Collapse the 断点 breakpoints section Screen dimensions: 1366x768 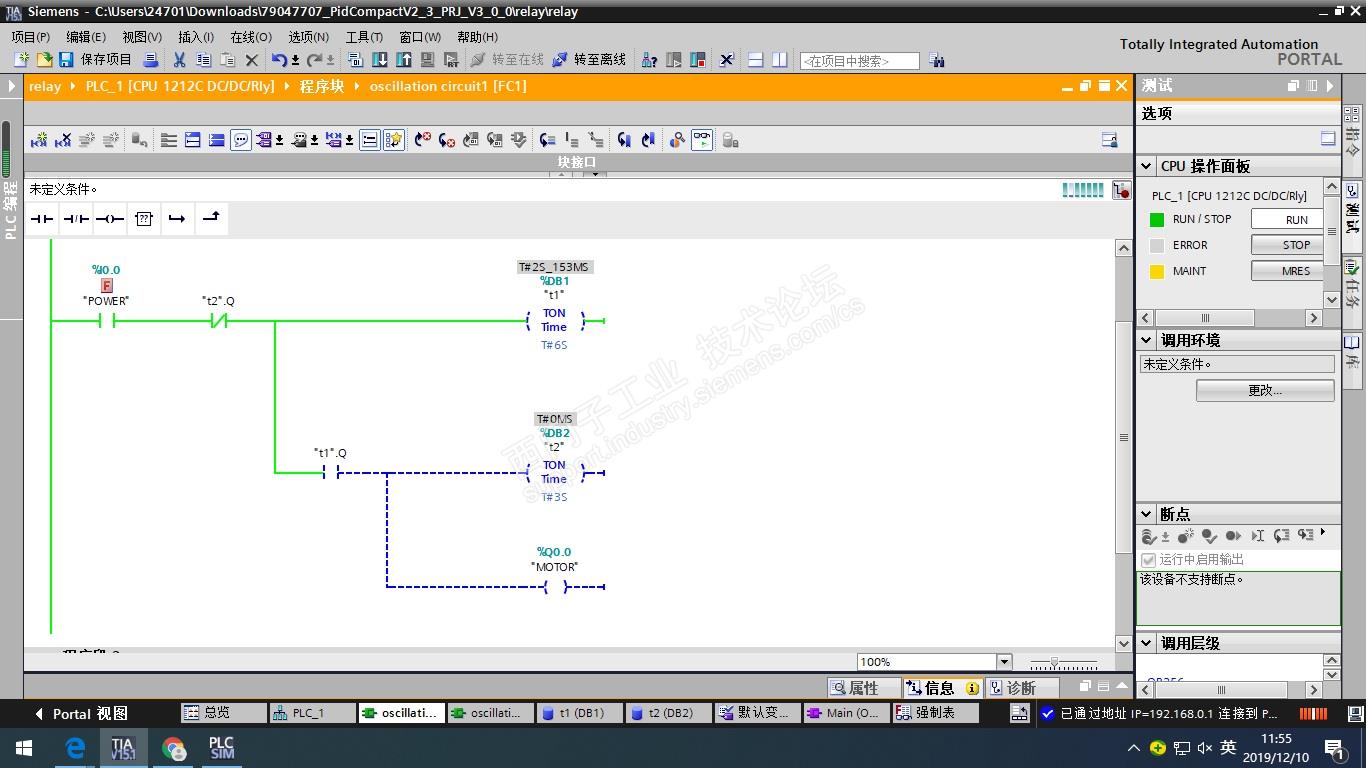click(x=1147, y=514)
